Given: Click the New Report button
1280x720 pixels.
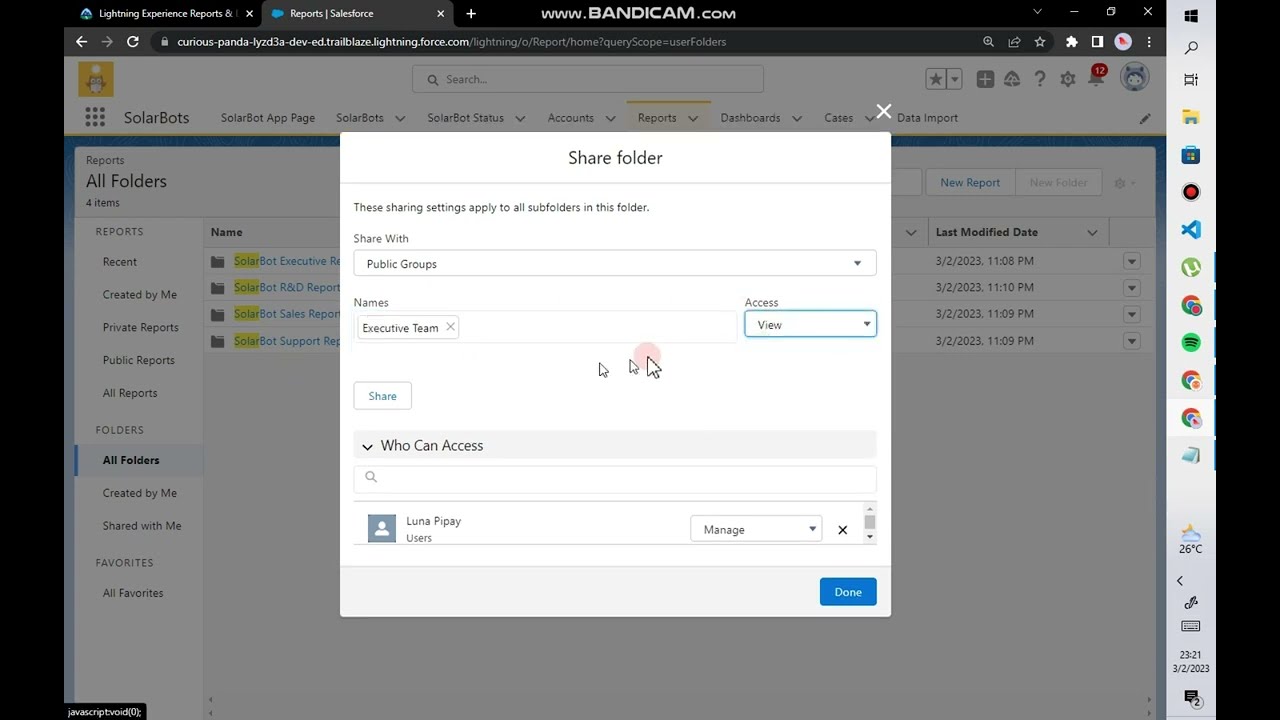Looking at the screenshot, I should point(970,183).
